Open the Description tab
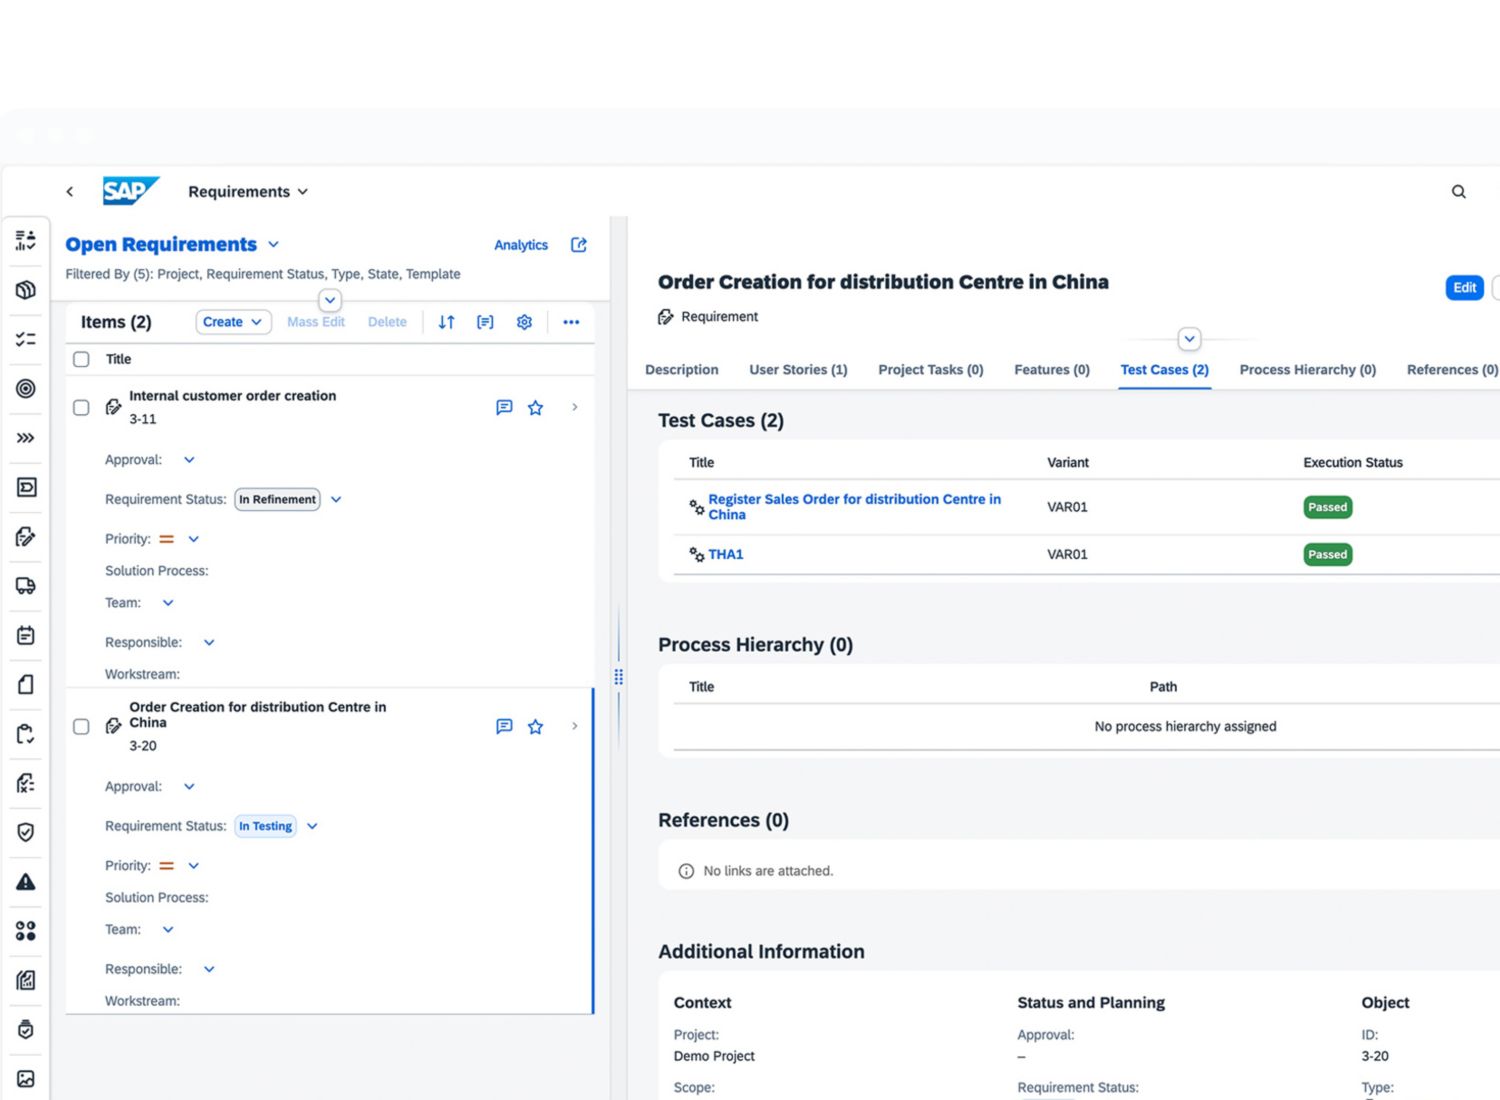The image size is (1500, 1100). [x=682, y=370]
